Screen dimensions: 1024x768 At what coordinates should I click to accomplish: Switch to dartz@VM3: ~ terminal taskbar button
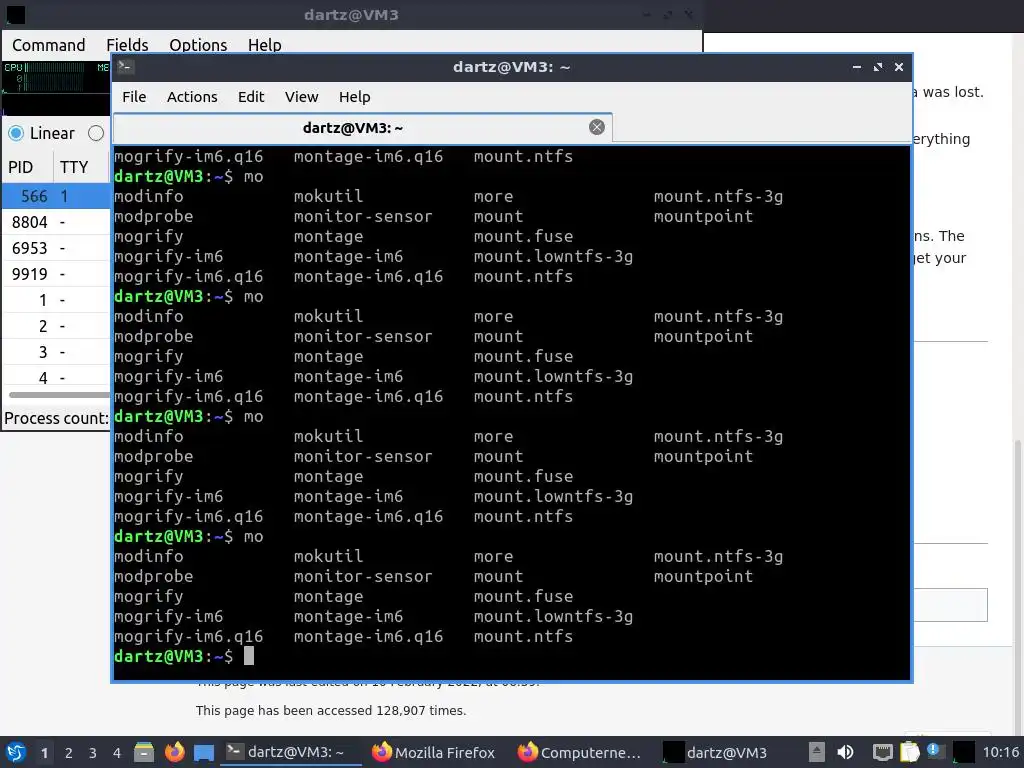291,752
